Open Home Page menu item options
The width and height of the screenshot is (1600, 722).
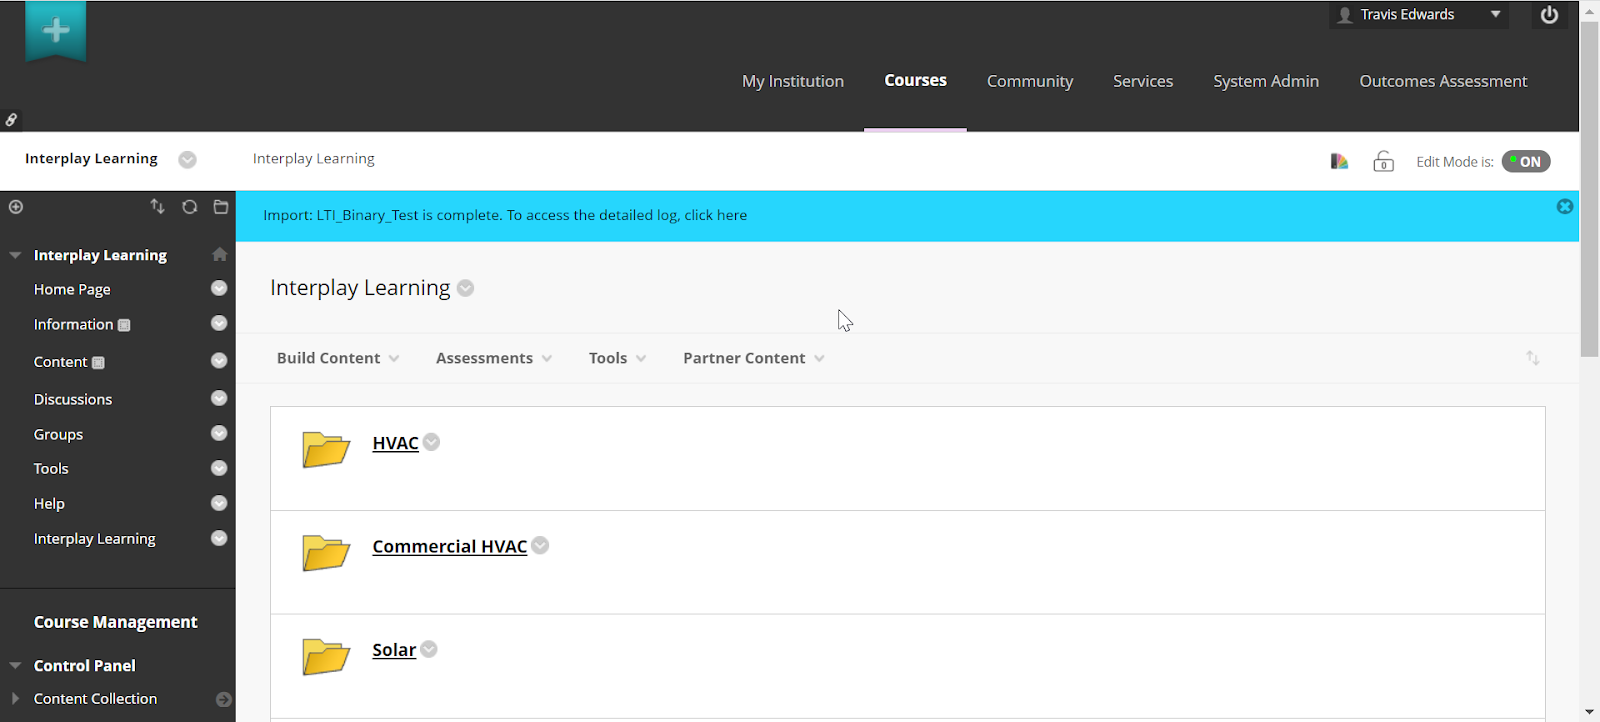219,288
